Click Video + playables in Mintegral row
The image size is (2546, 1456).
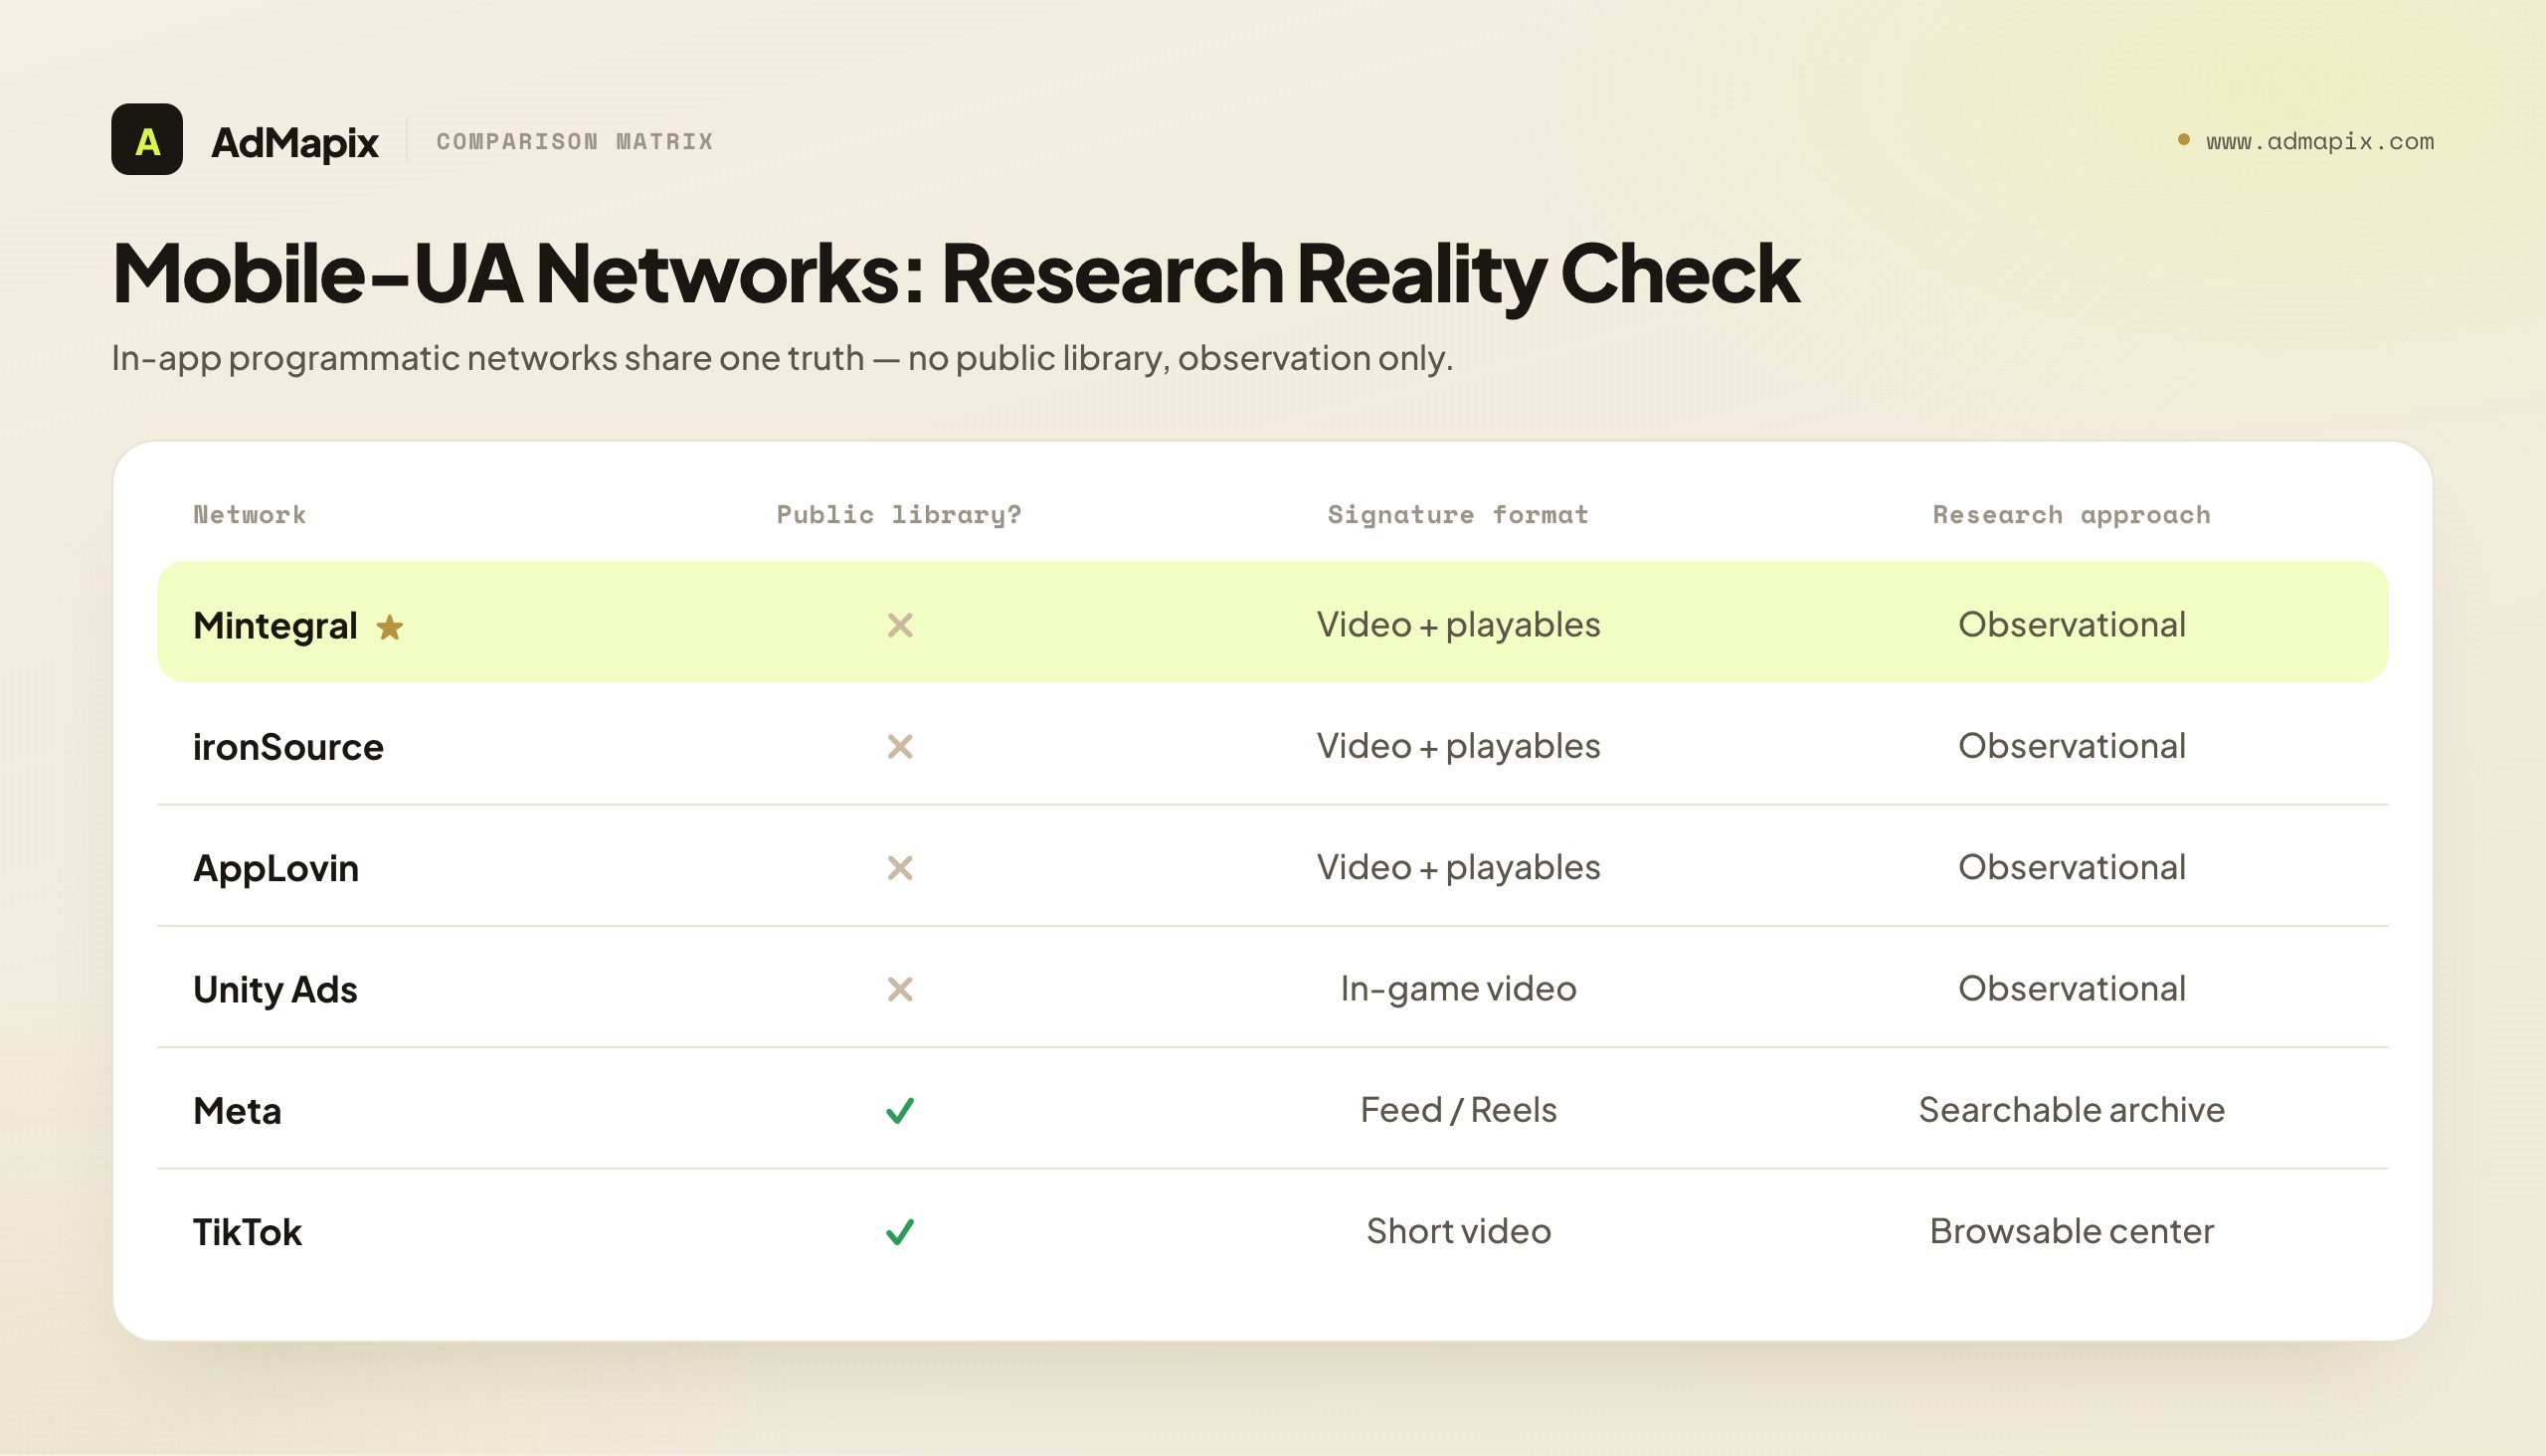1458,625
